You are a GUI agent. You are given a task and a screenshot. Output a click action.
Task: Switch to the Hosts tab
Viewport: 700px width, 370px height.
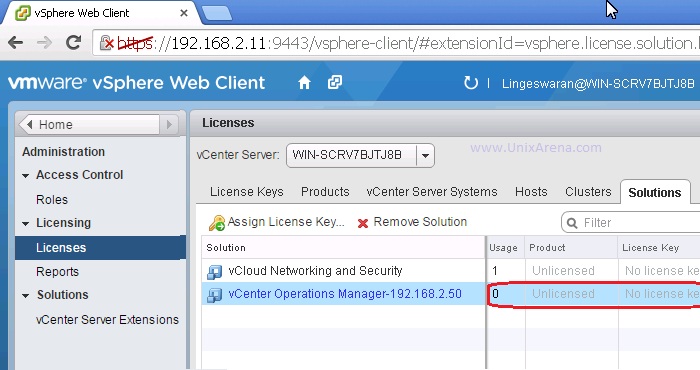(x=531, y=192)
